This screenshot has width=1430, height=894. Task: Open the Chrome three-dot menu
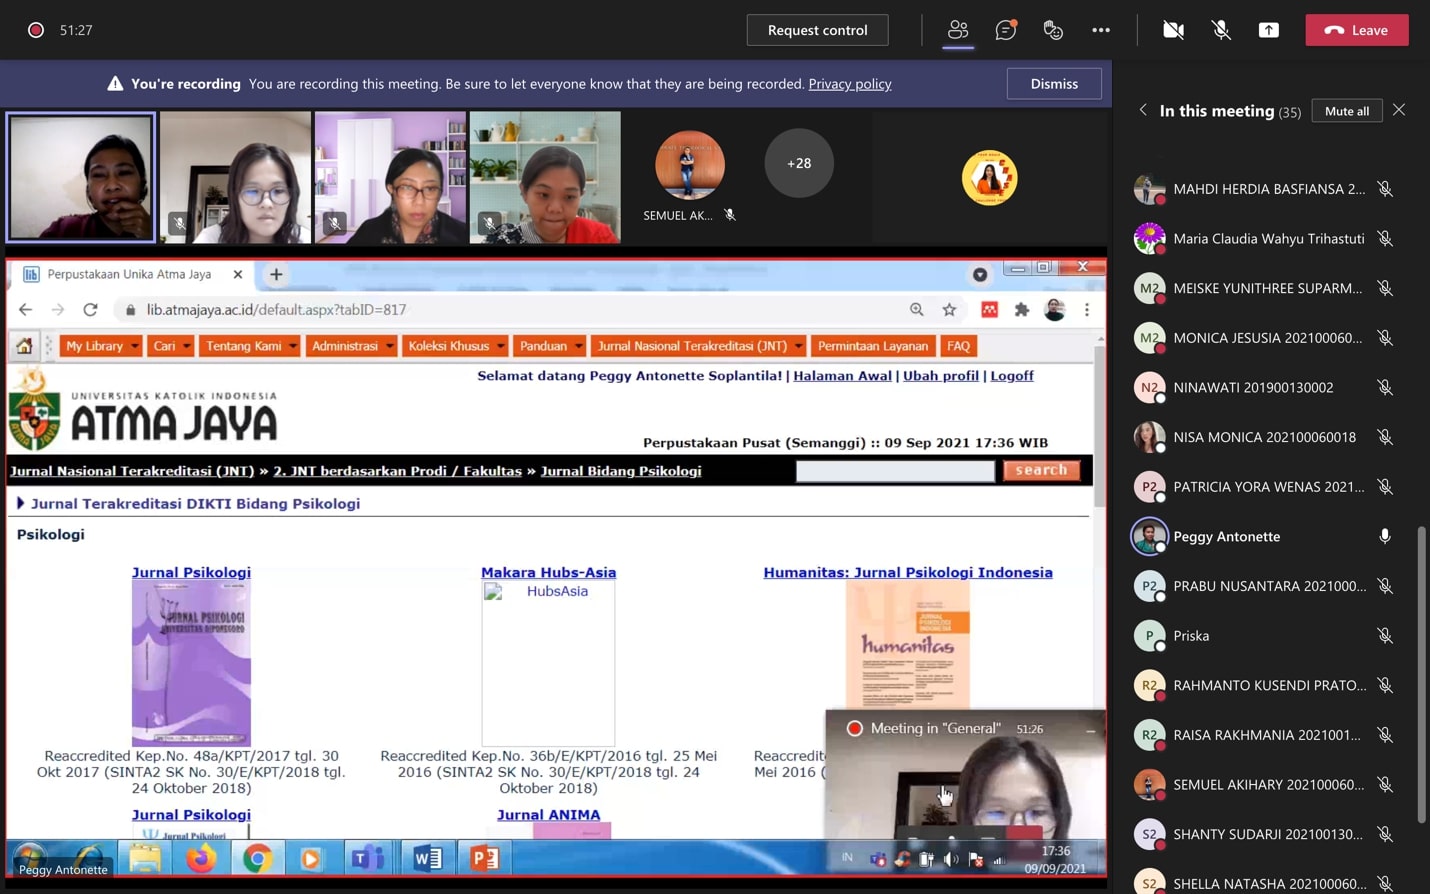click(x=1087, y=310)
